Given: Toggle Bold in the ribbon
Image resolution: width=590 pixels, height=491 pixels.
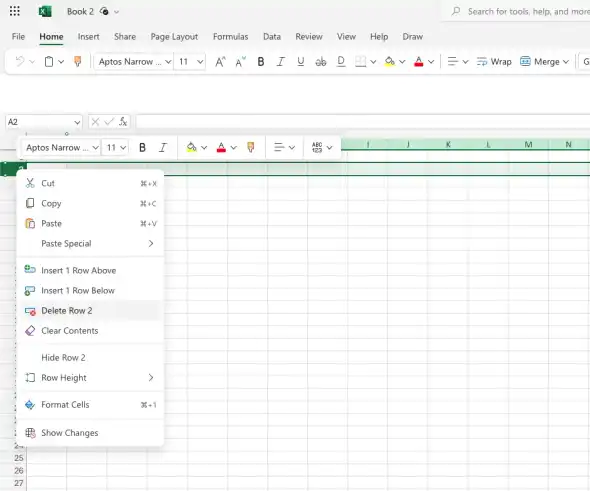Looking at the screenshot, I should pos(260,62).
